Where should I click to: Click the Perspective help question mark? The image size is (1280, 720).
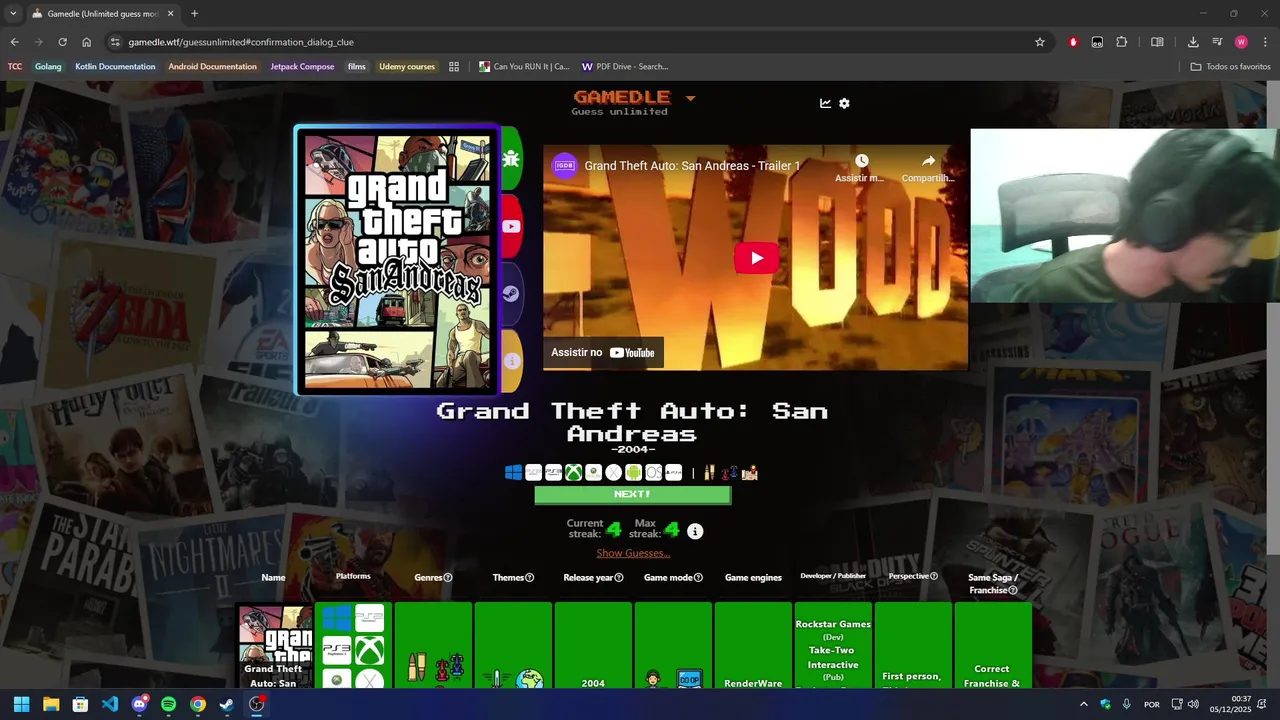coord(934,576)
